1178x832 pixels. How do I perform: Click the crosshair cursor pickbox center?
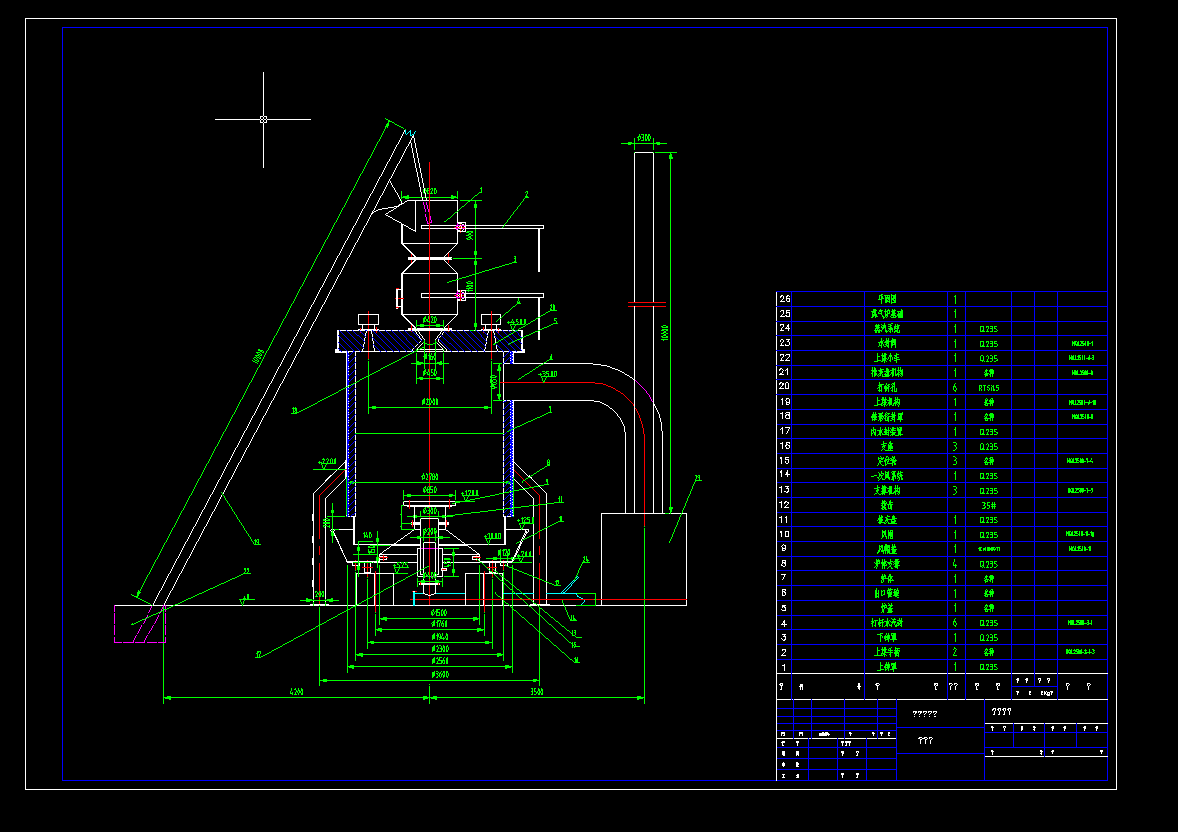(x=264, y=120)
